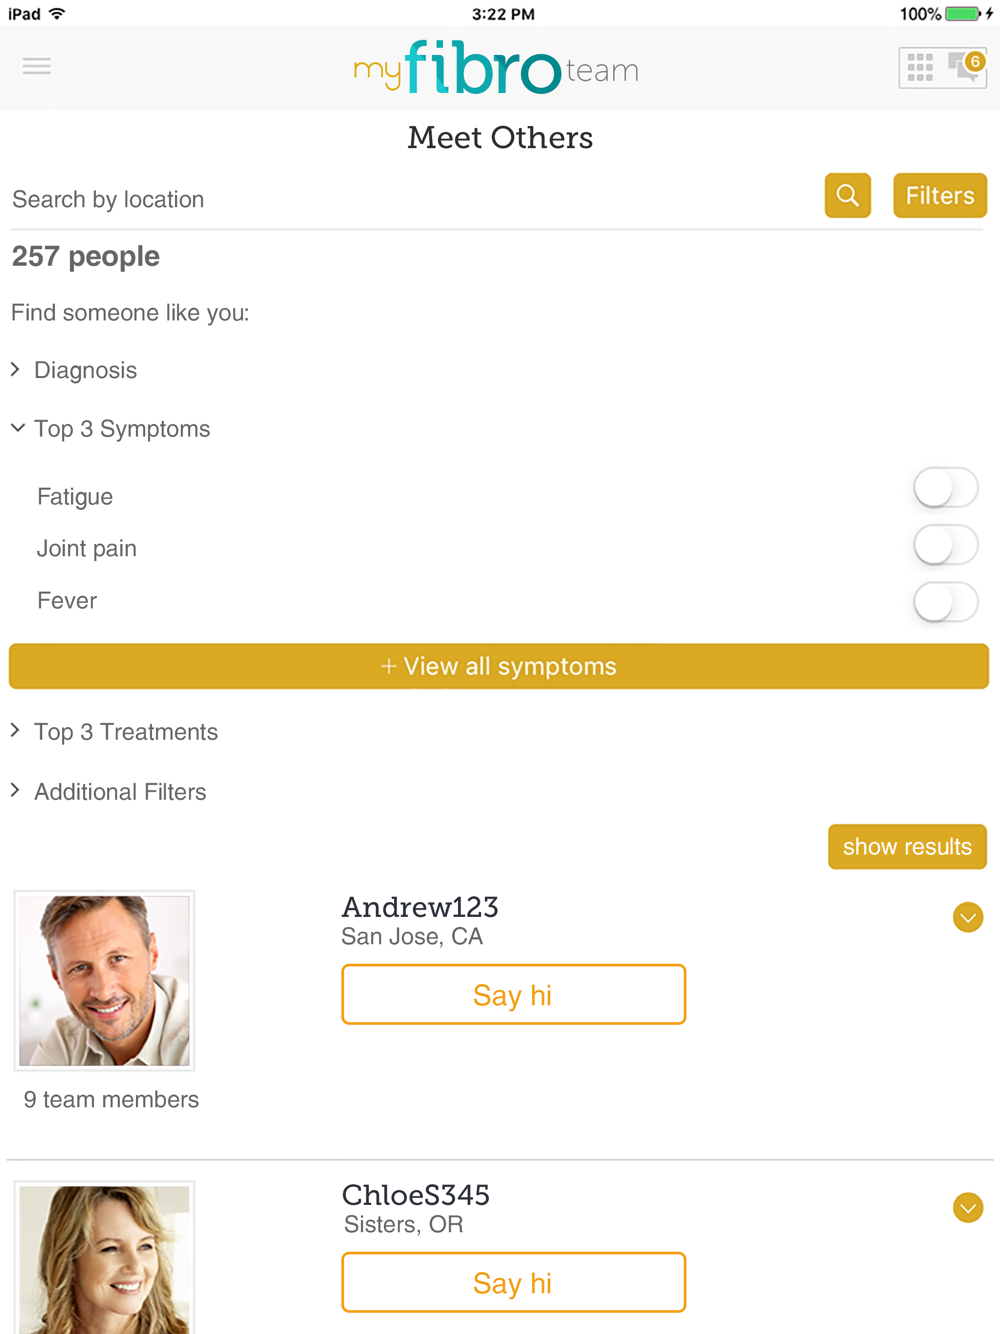Screen dimensions: 1000x1334
Task: Open notifications chat icon with badge
Action: (x=966, y=67)
